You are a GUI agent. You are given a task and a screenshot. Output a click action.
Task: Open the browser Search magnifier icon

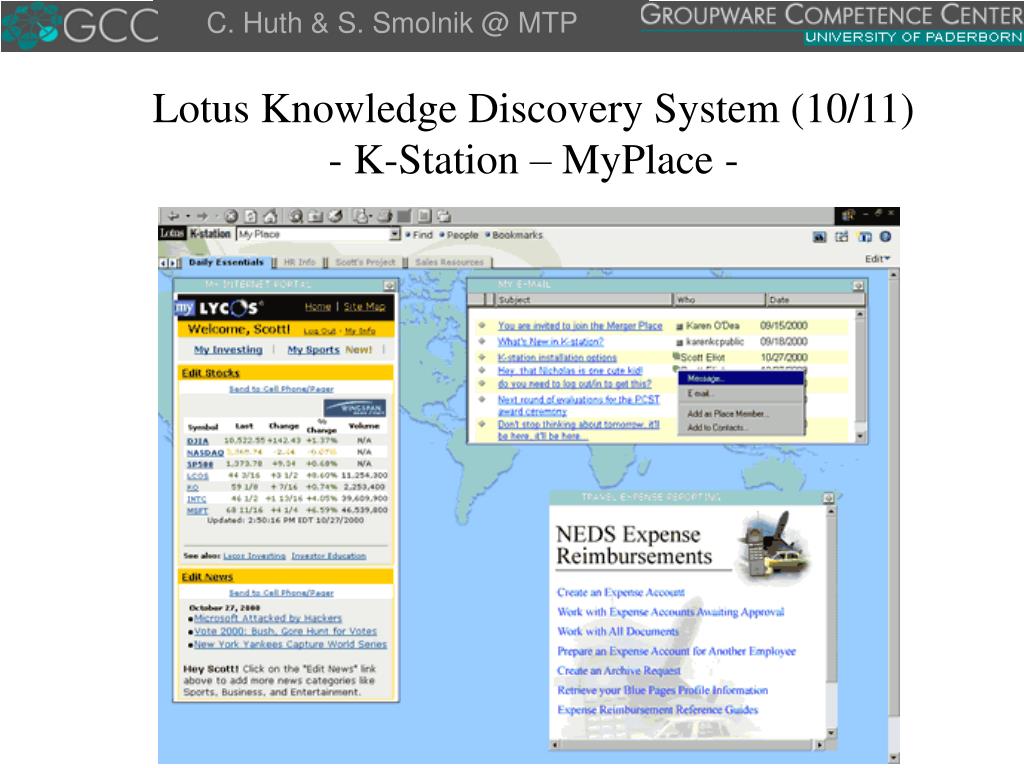[296, 216]
